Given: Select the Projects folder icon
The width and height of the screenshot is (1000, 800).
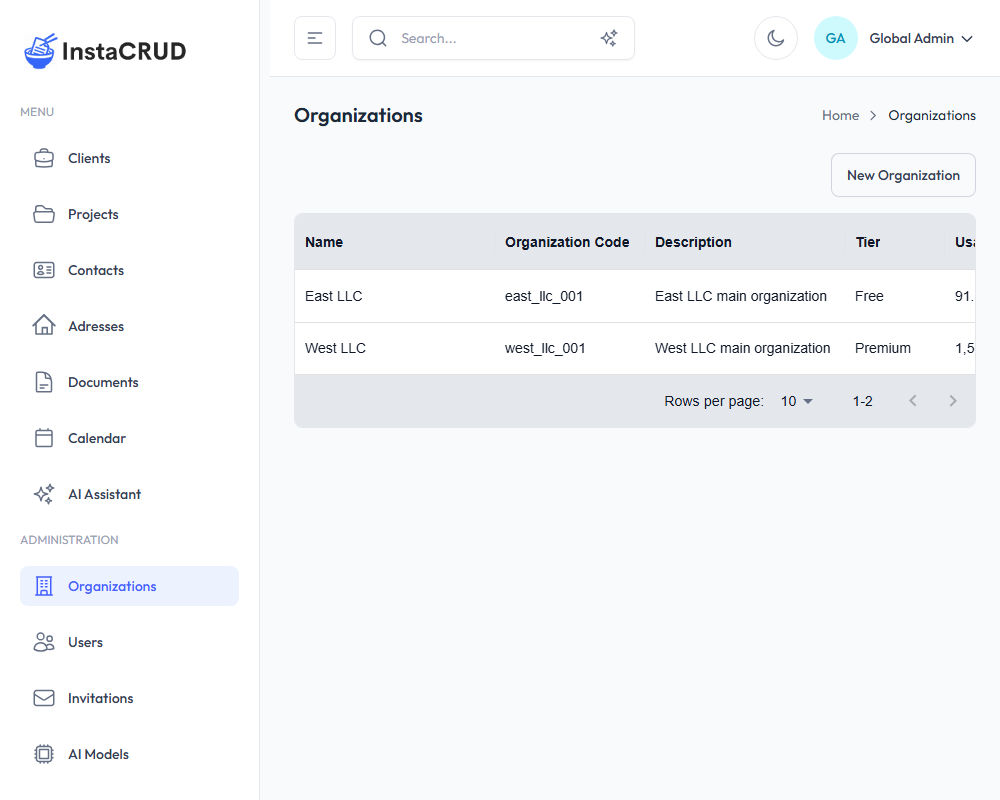Looking at the screenshot, I should (44, 213).
